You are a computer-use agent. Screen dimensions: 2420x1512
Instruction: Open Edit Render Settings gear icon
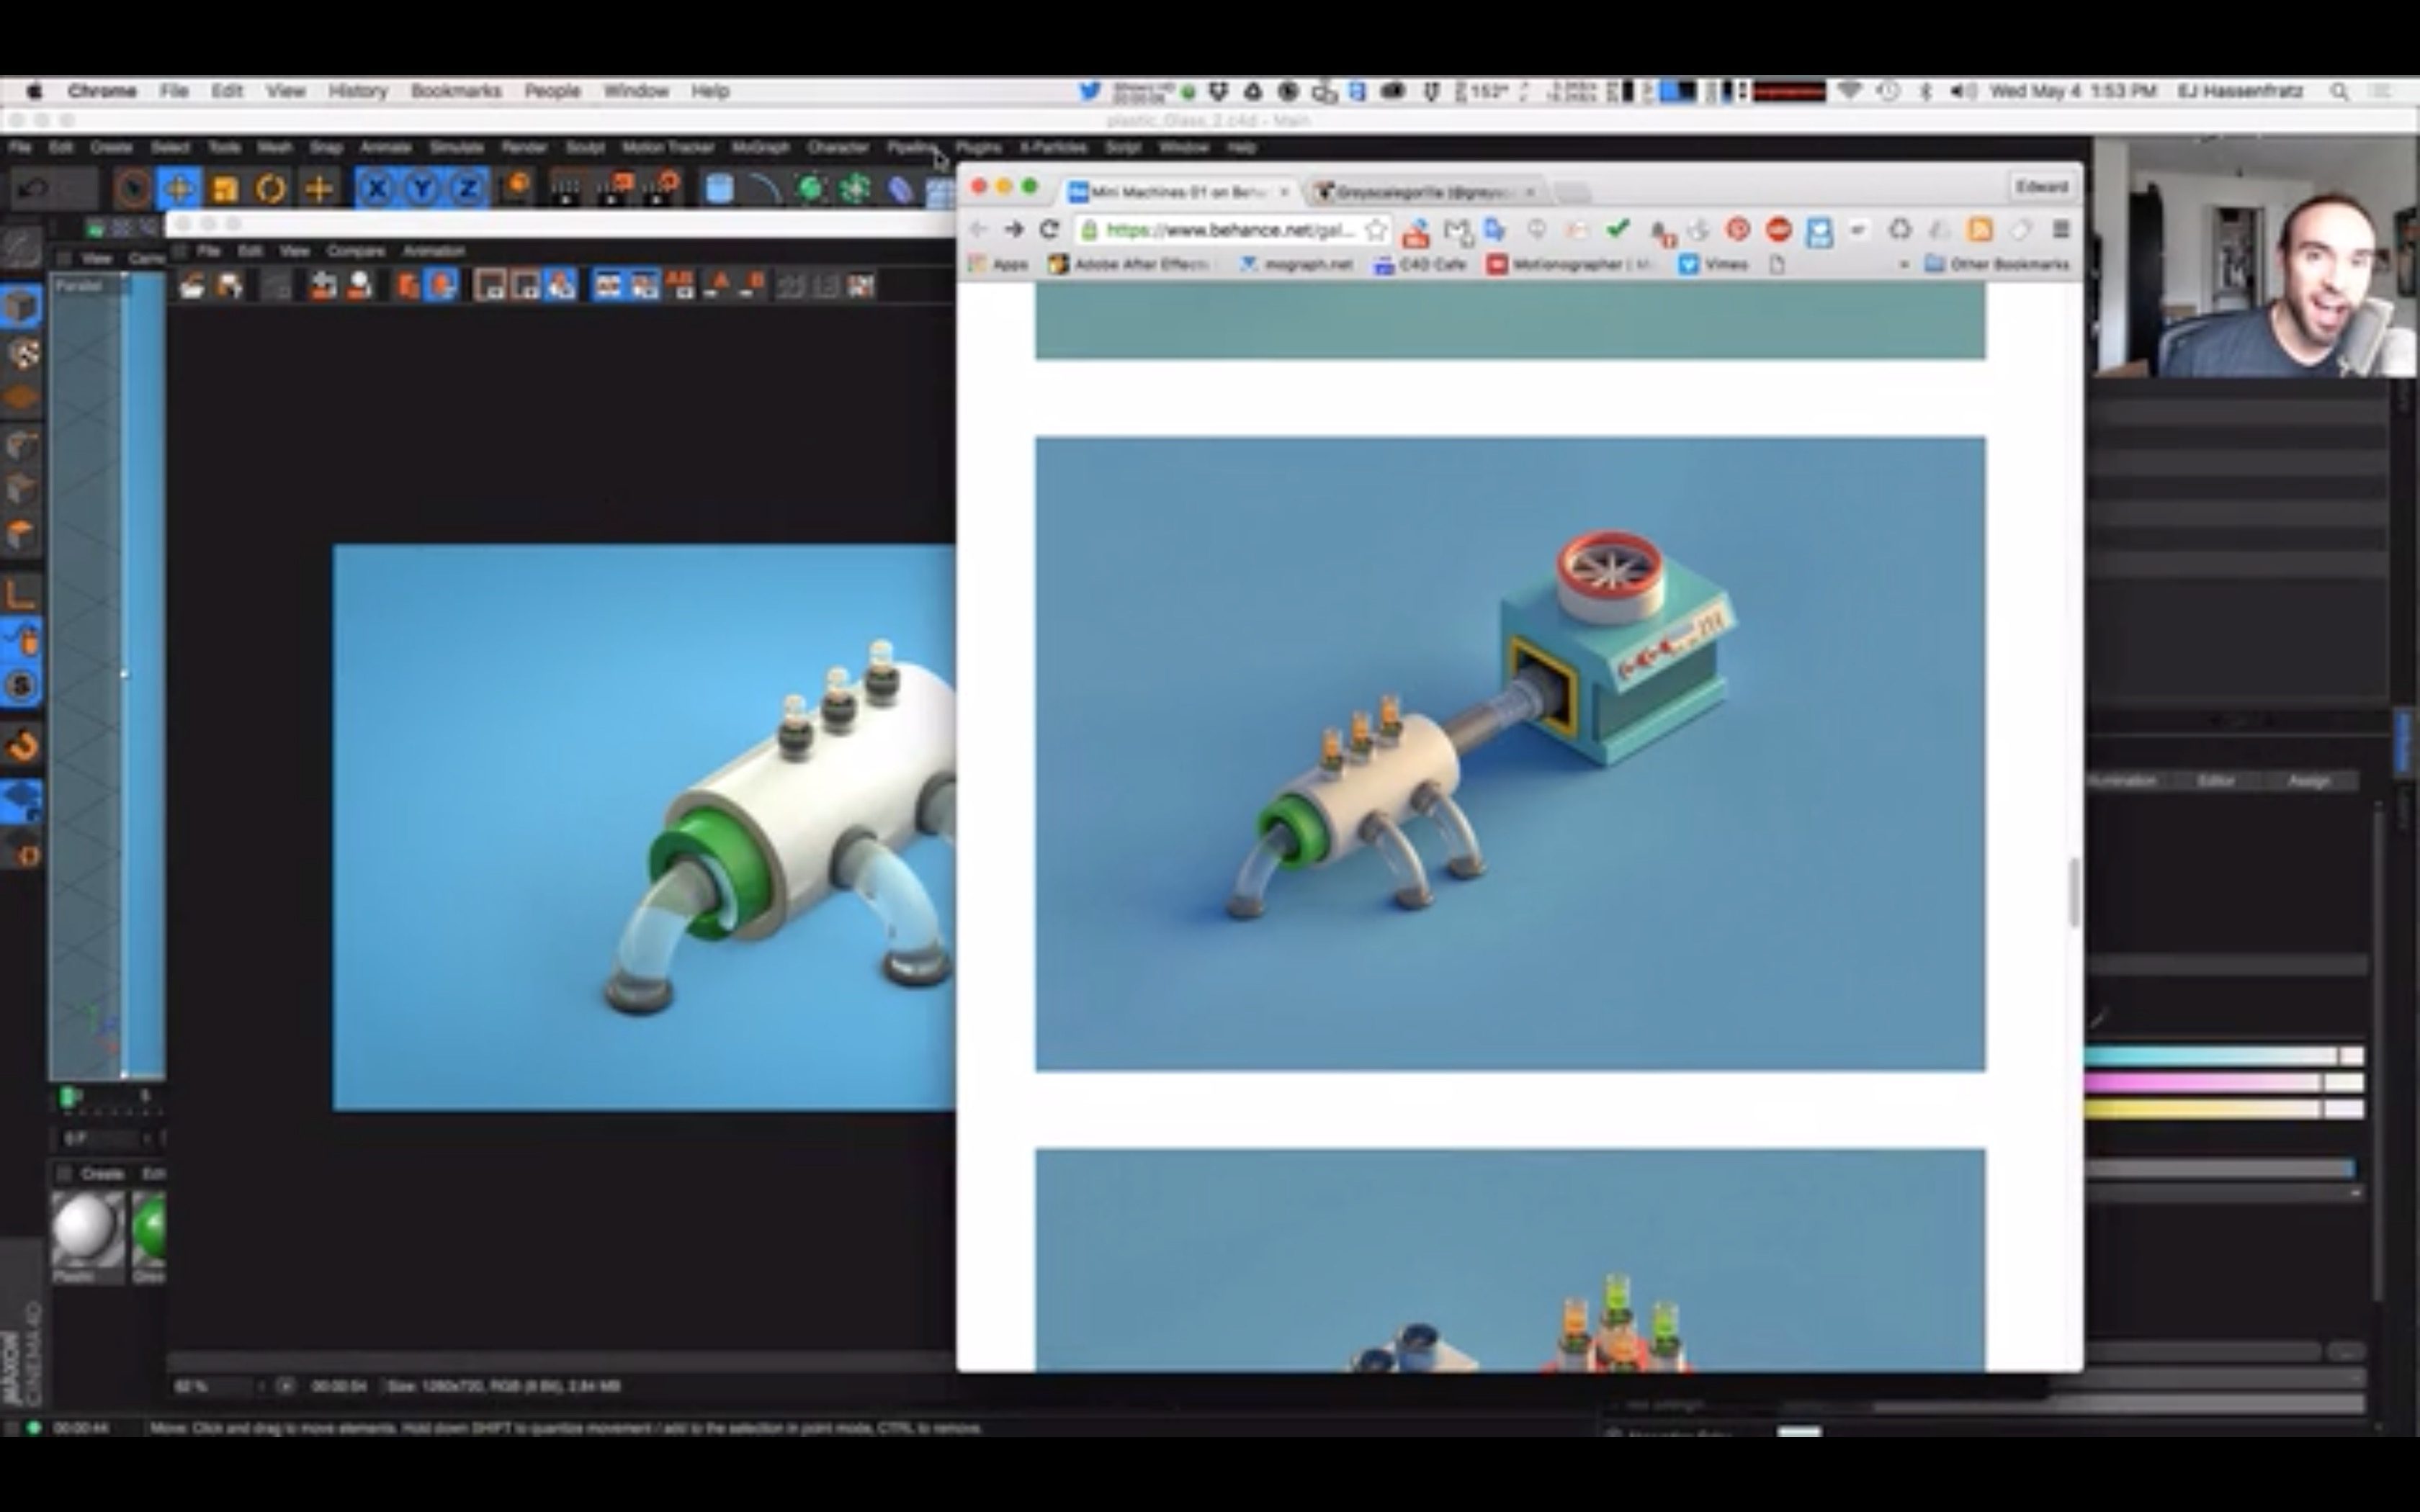[x=661, y=189]
